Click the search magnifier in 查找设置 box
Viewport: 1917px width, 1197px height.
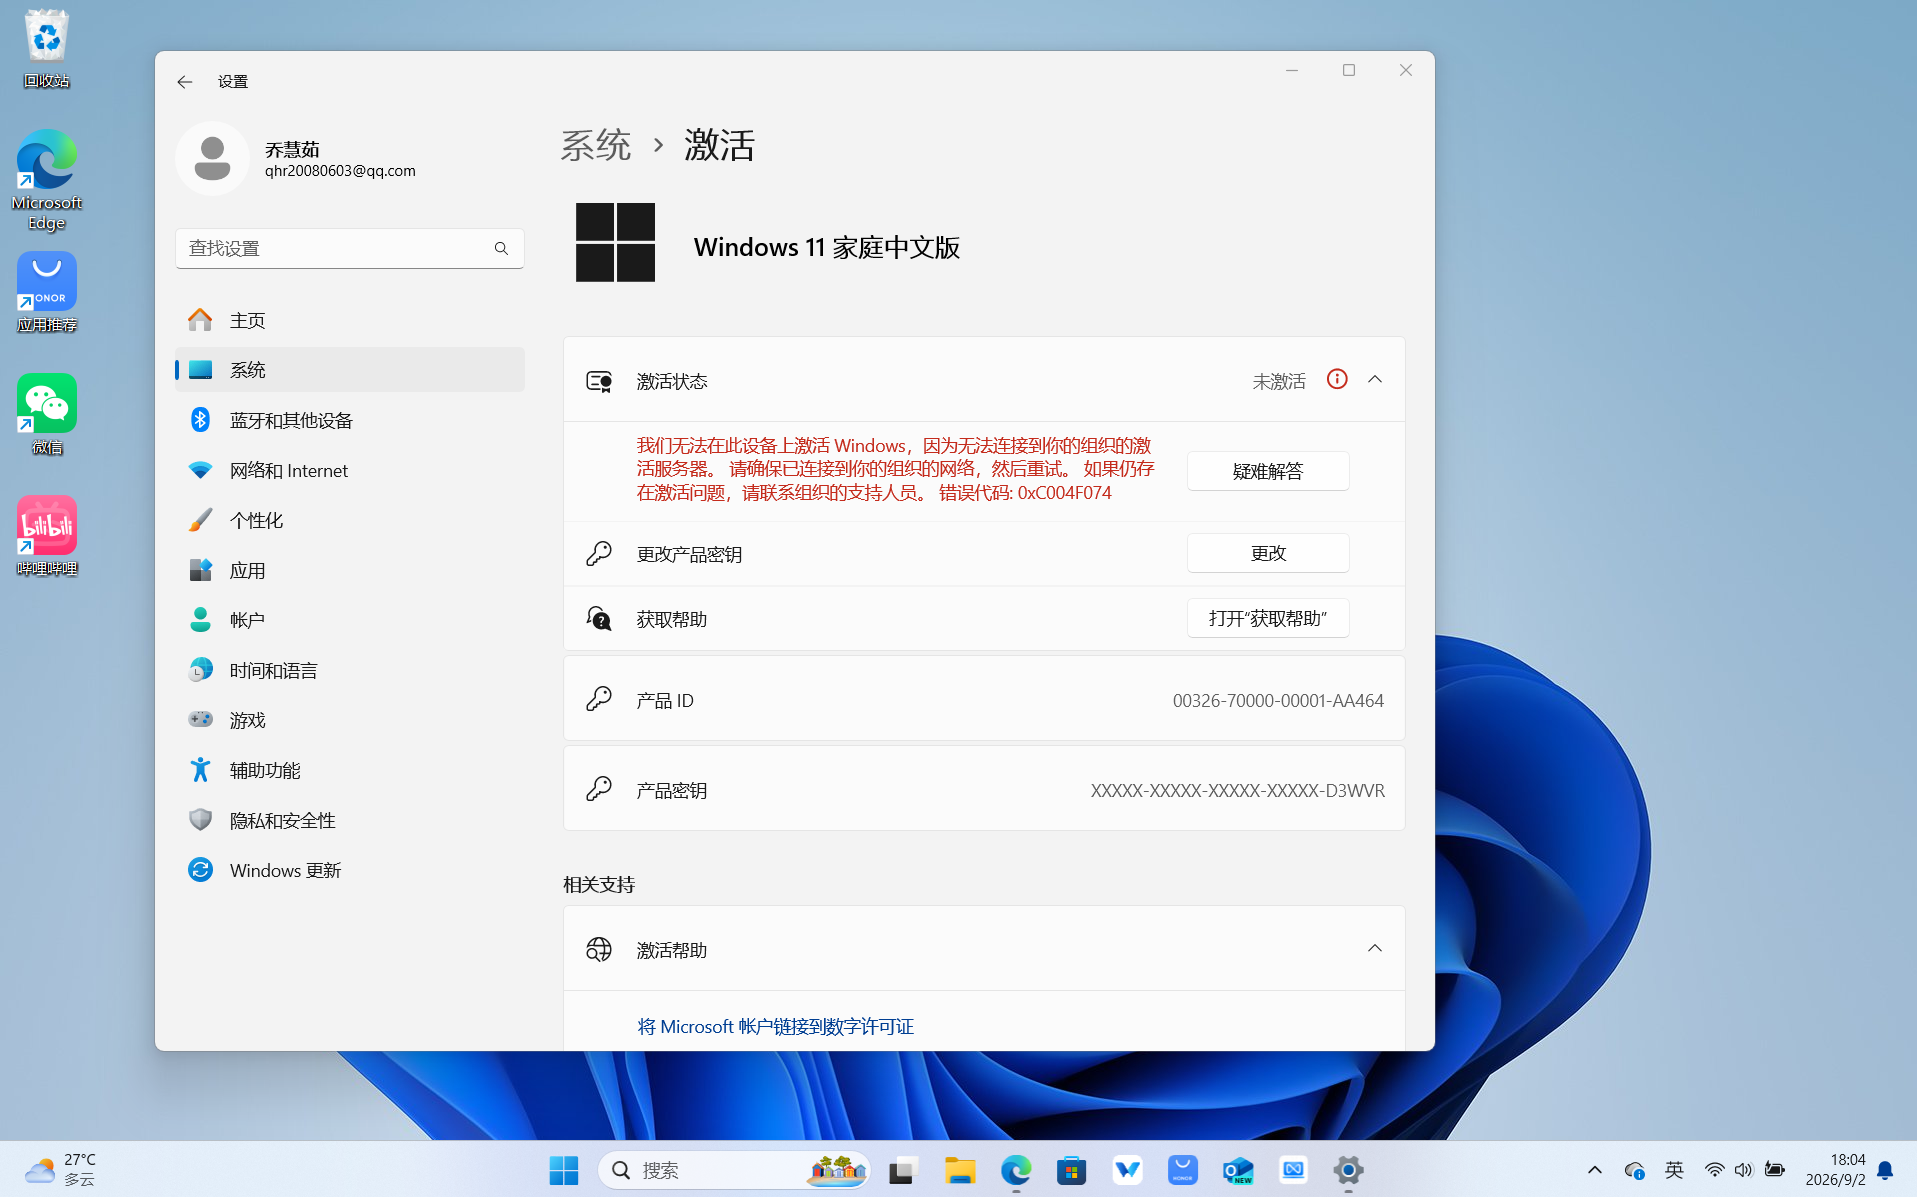click(501, 248)
